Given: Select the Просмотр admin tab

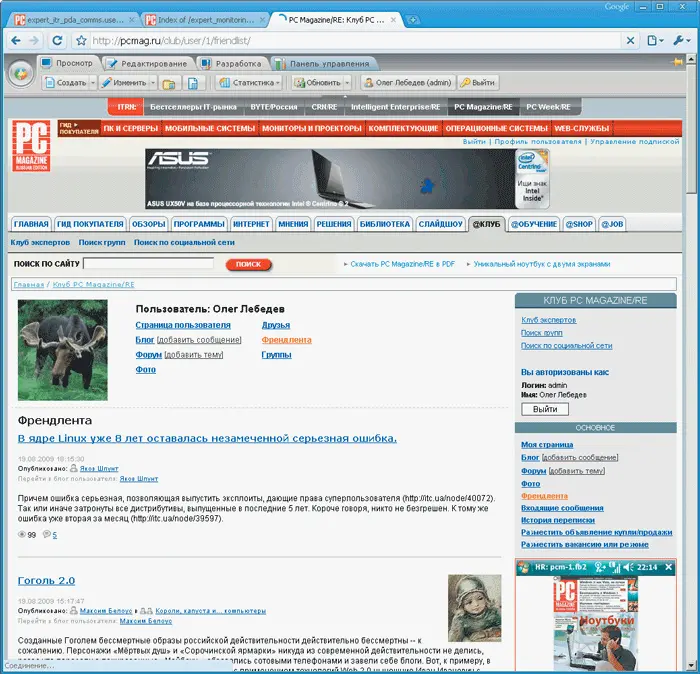Looking at the screenshot, I should point(68,63).
